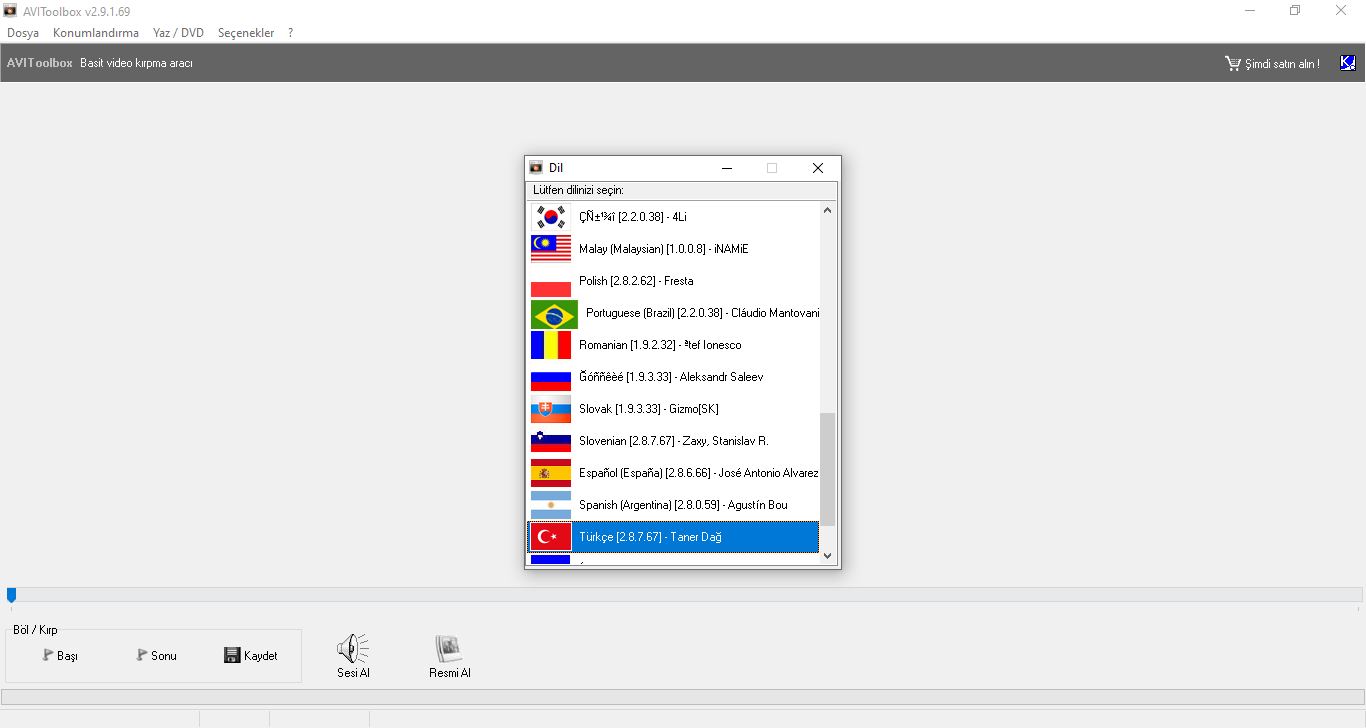Click the language list scrollbar thumb
This screenshot has height=728, width=1366.
[827, 469]
